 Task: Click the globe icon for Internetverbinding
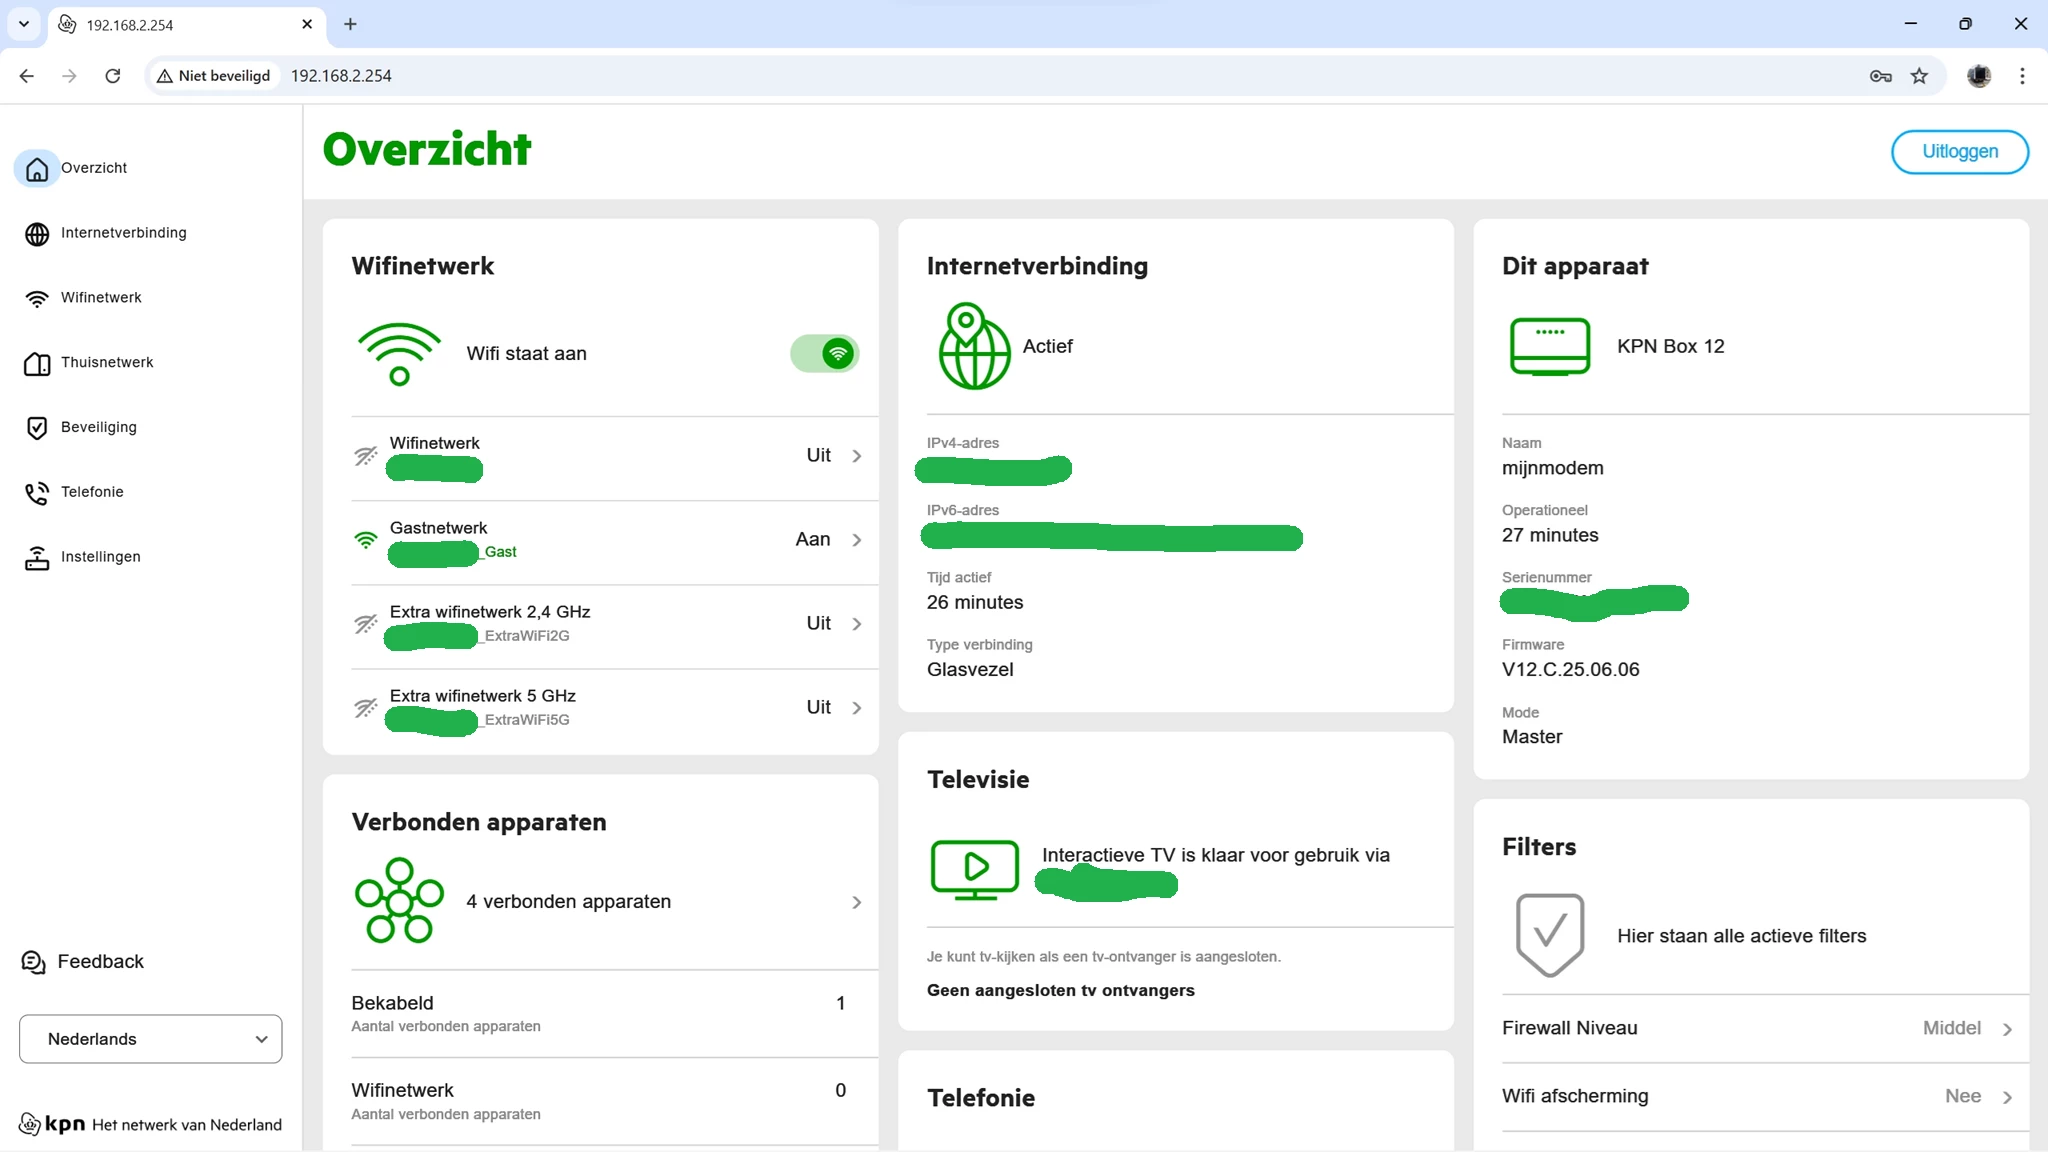[x=37, y=234]
